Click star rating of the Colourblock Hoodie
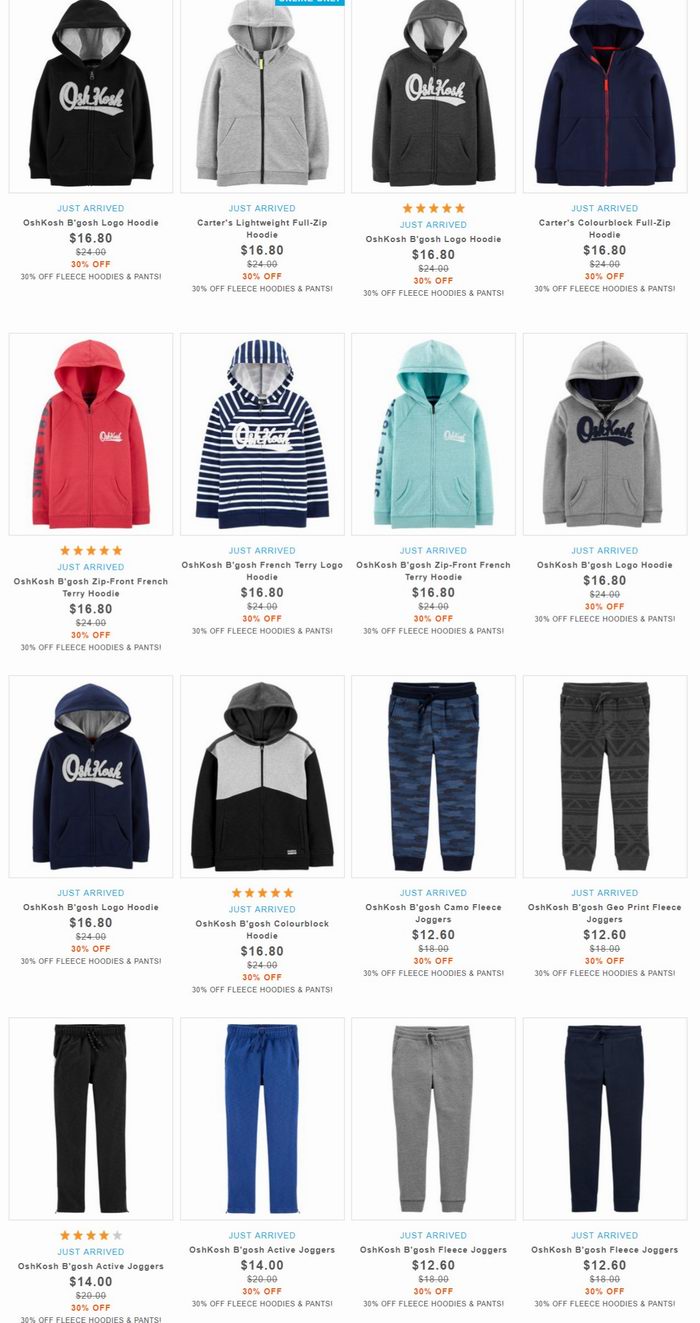The height and width of the screenshot is (1323, 700). pyautogui.click(x=262, y=892)
